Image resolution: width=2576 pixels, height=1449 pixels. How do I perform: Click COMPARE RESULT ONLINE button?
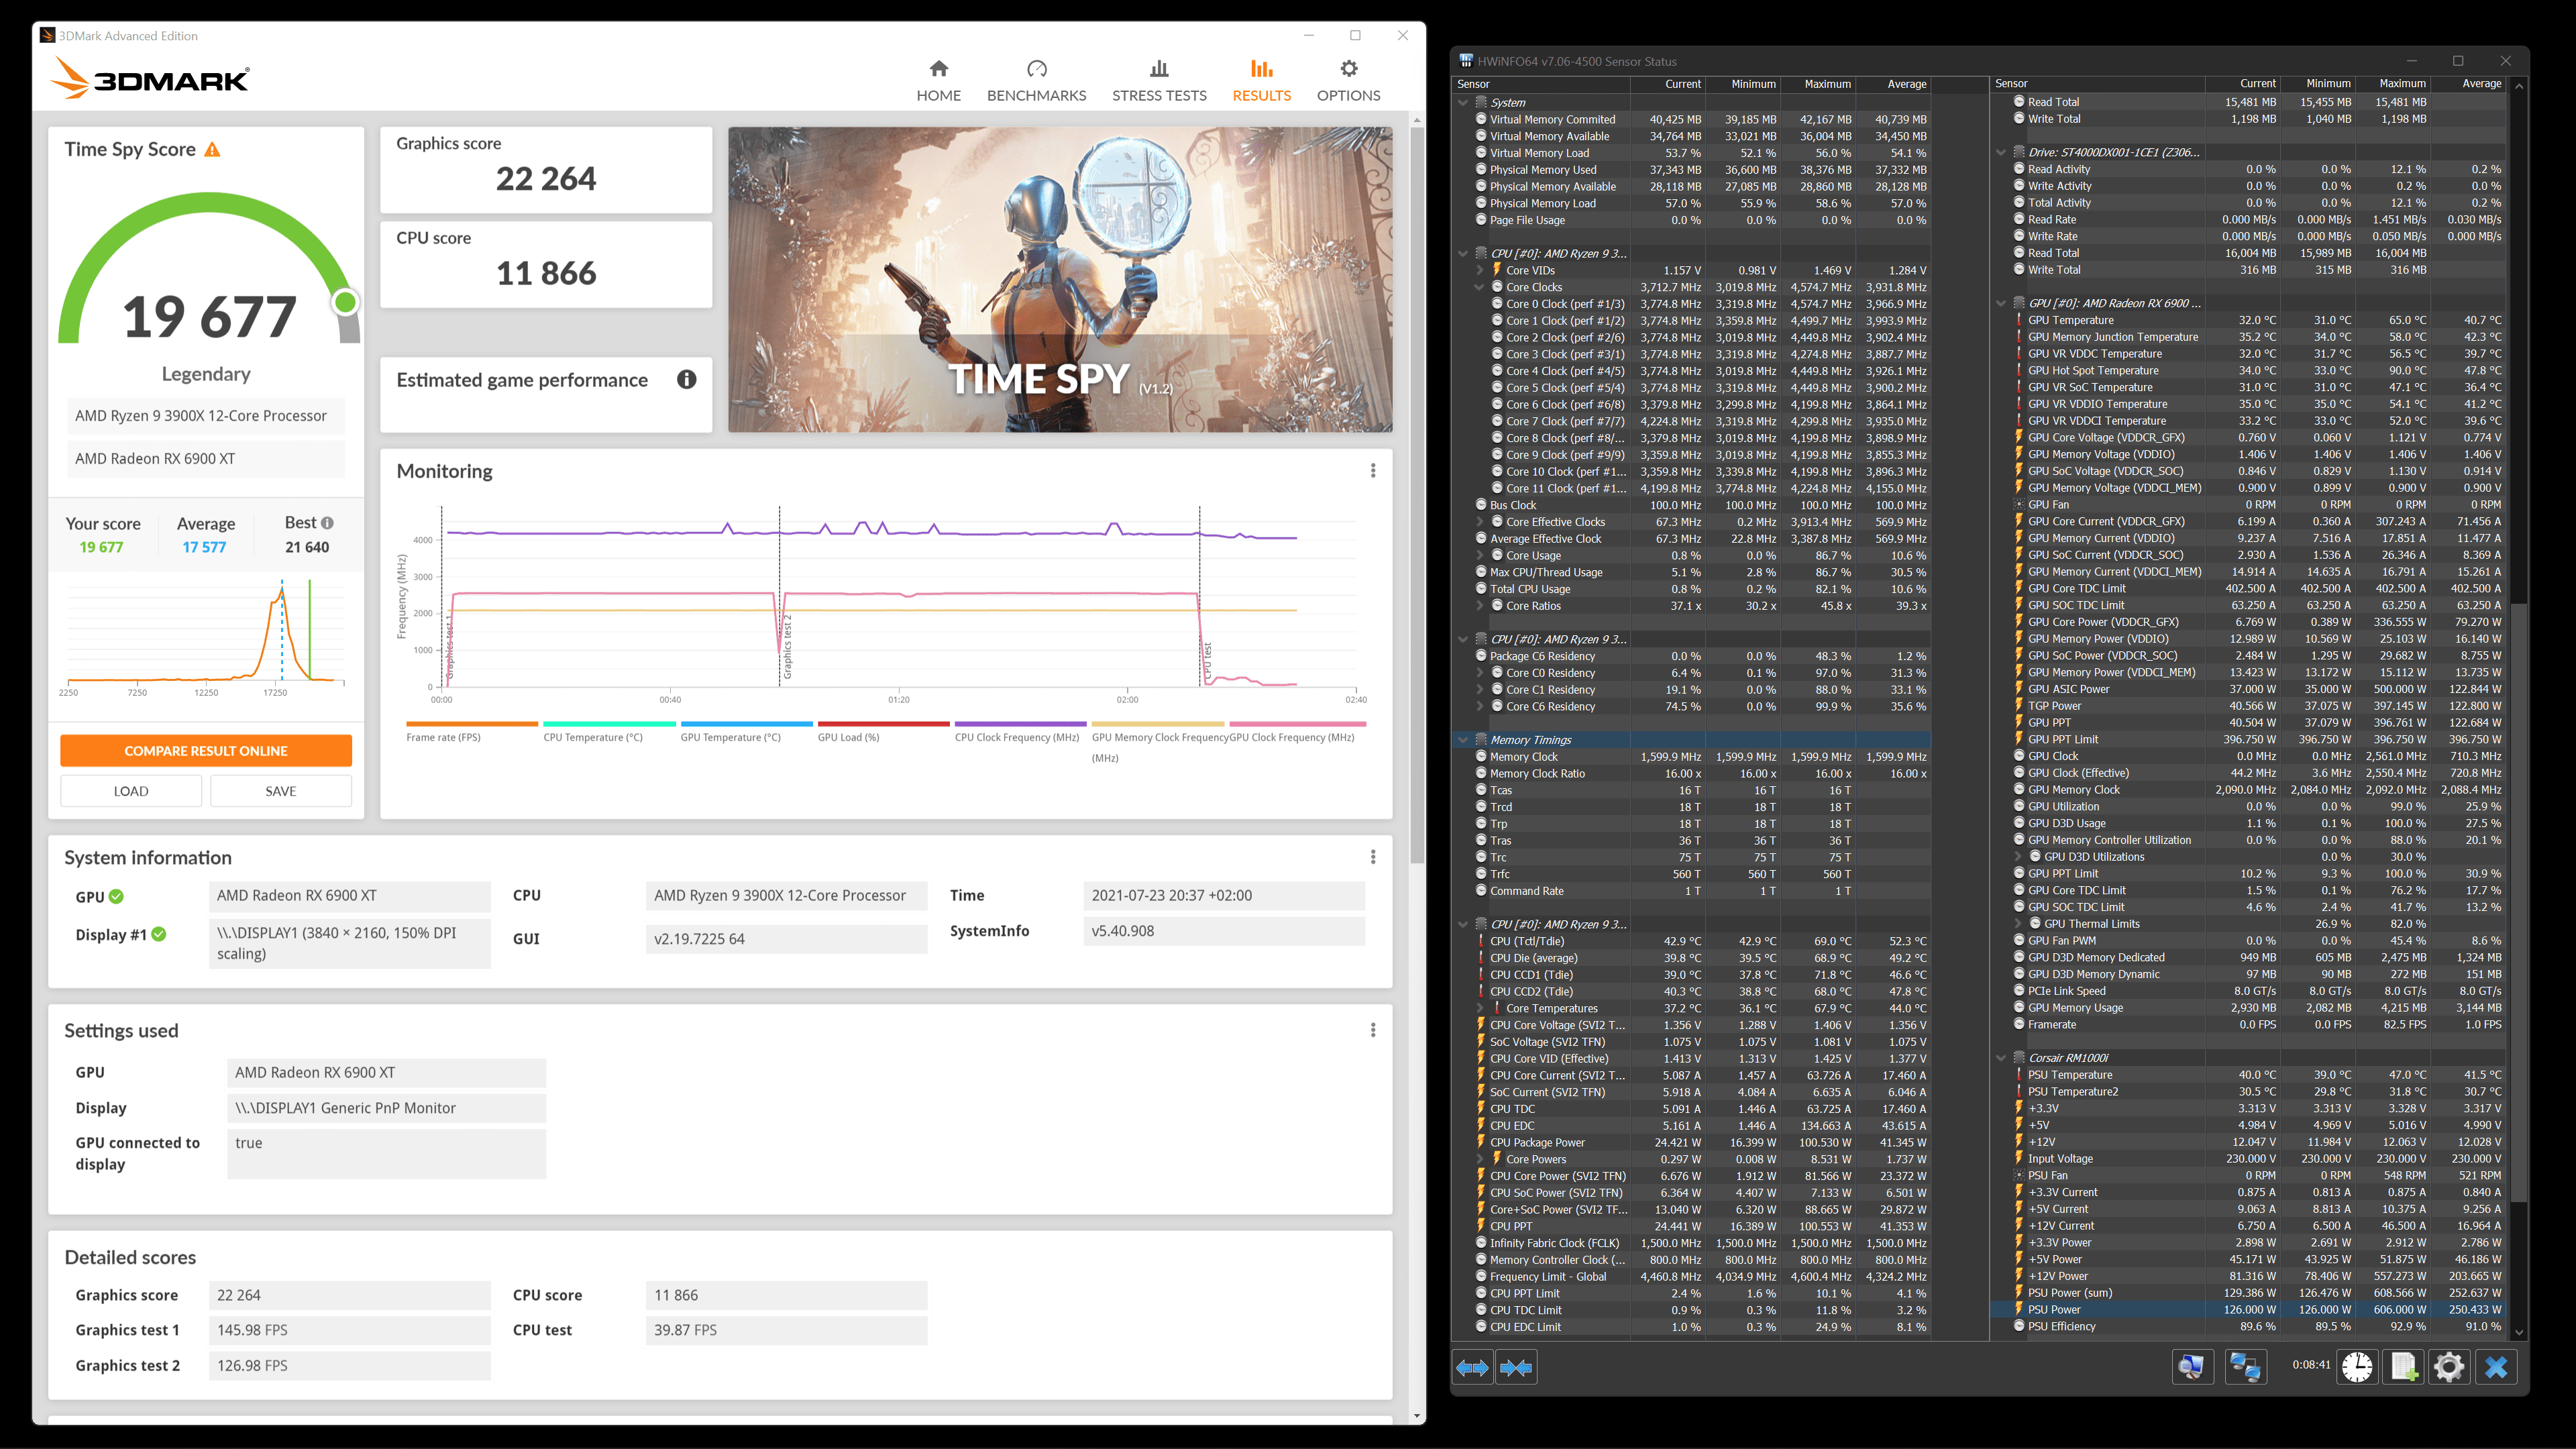tap(206, 750)
